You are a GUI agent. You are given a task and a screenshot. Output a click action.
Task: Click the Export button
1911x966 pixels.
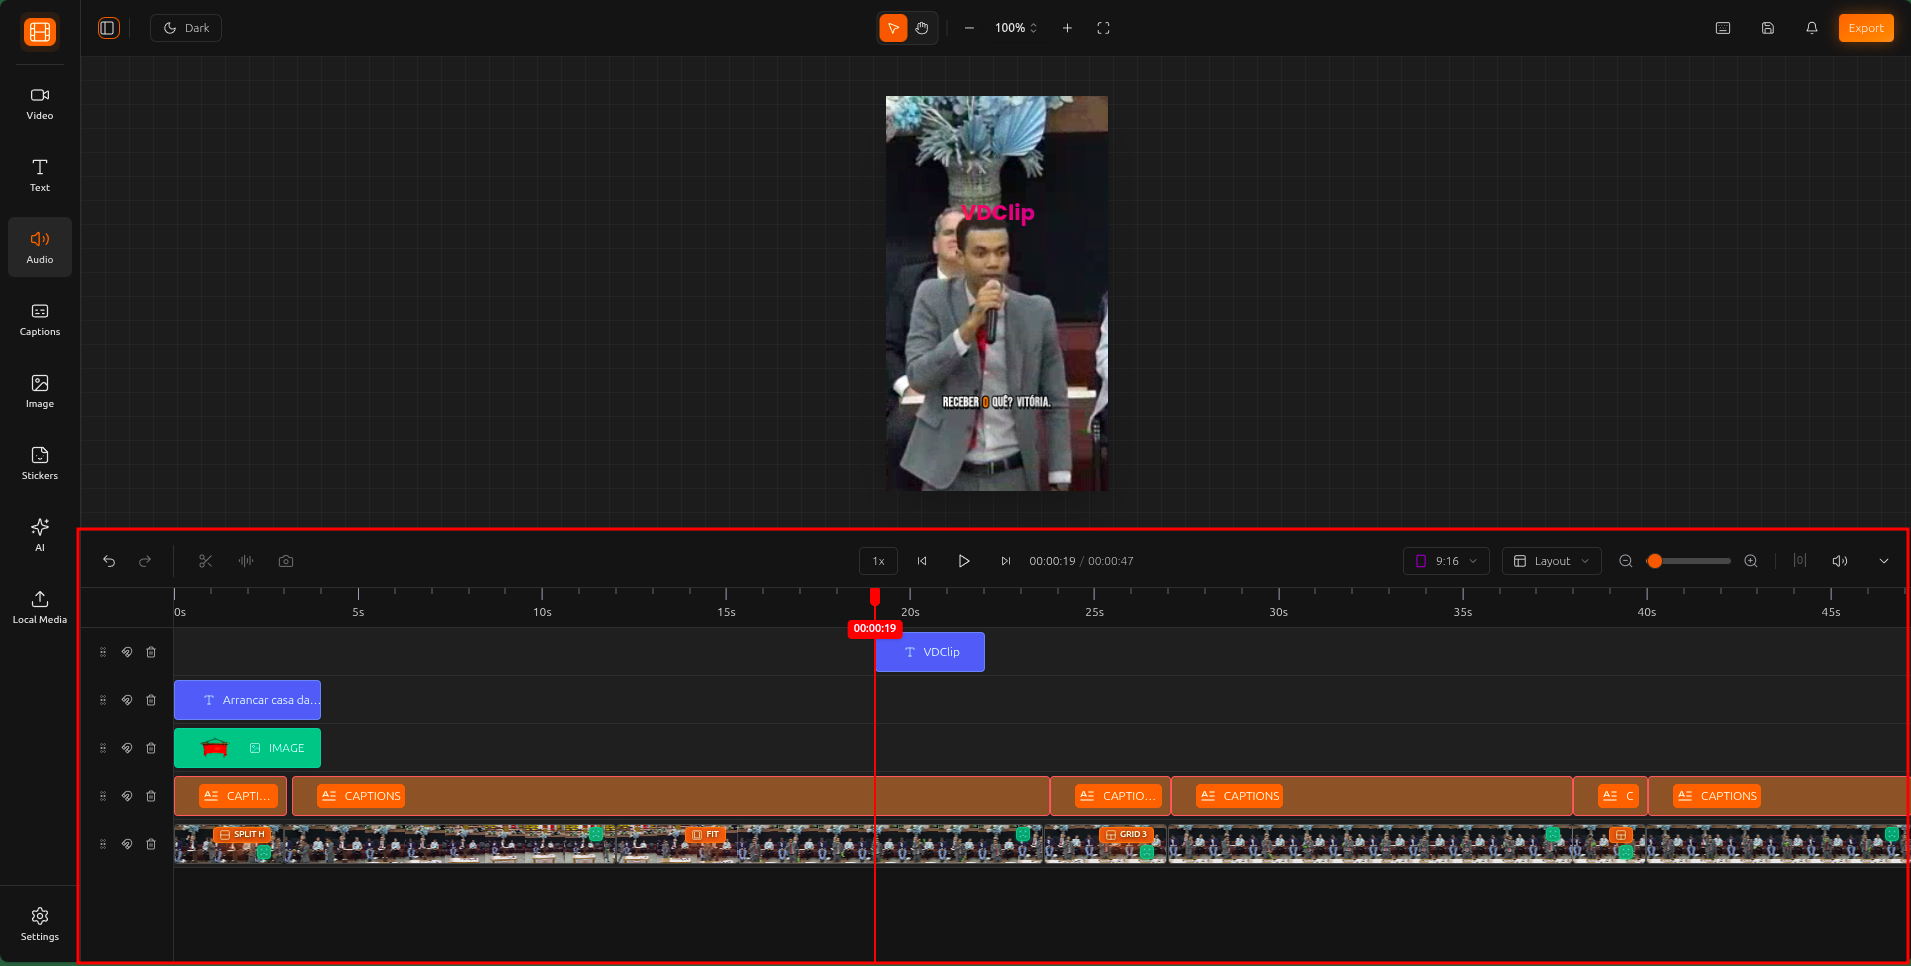(1865, 28)
